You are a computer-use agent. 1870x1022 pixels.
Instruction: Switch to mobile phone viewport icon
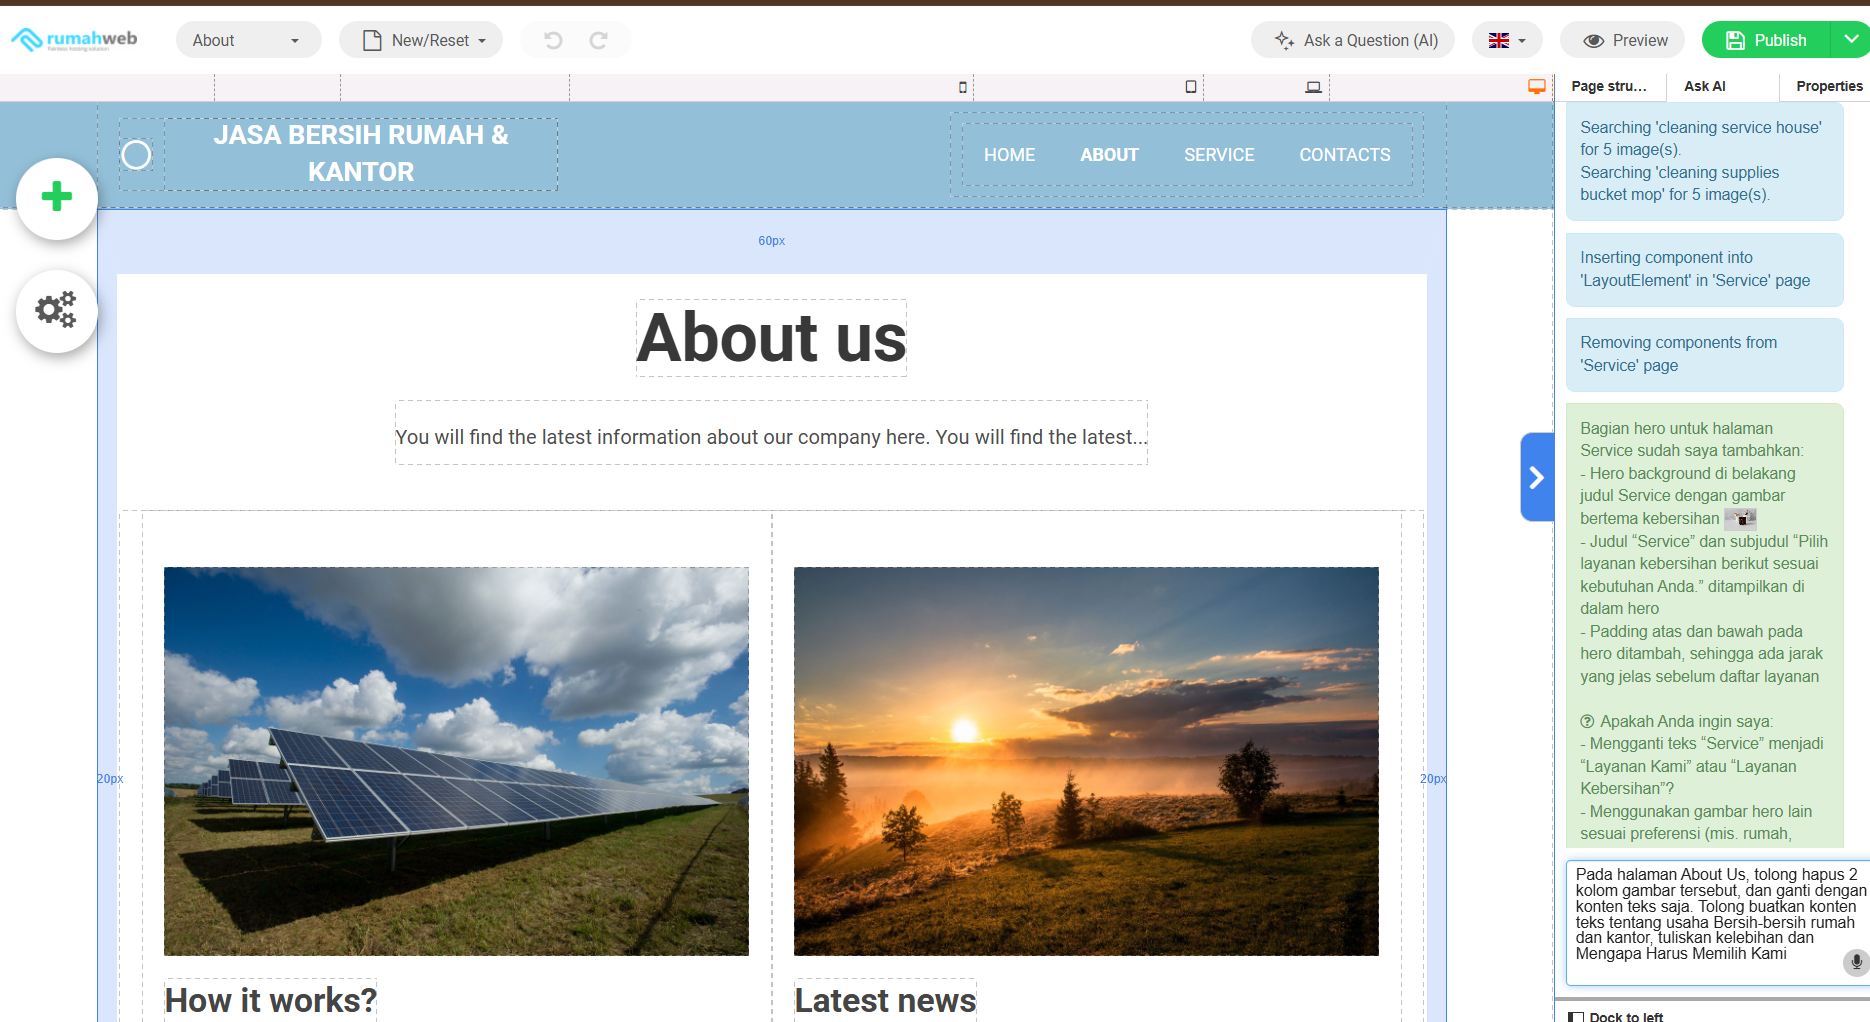point(963,87)
